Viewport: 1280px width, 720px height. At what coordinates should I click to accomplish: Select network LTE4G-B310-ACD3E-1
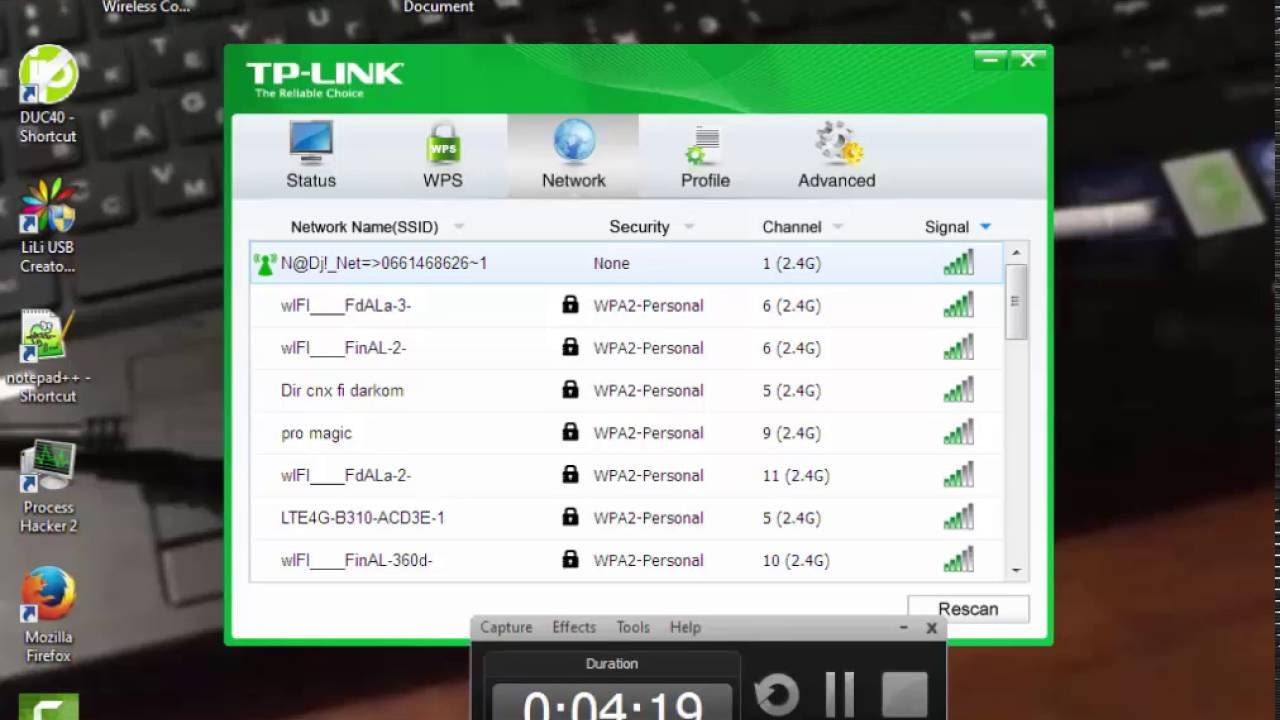pos(626,518)
